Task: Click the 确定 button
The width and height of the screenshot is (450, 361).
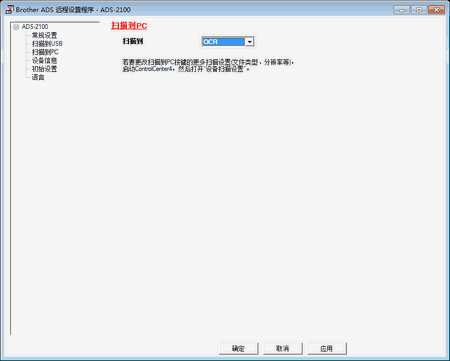Action: point(238,348)
